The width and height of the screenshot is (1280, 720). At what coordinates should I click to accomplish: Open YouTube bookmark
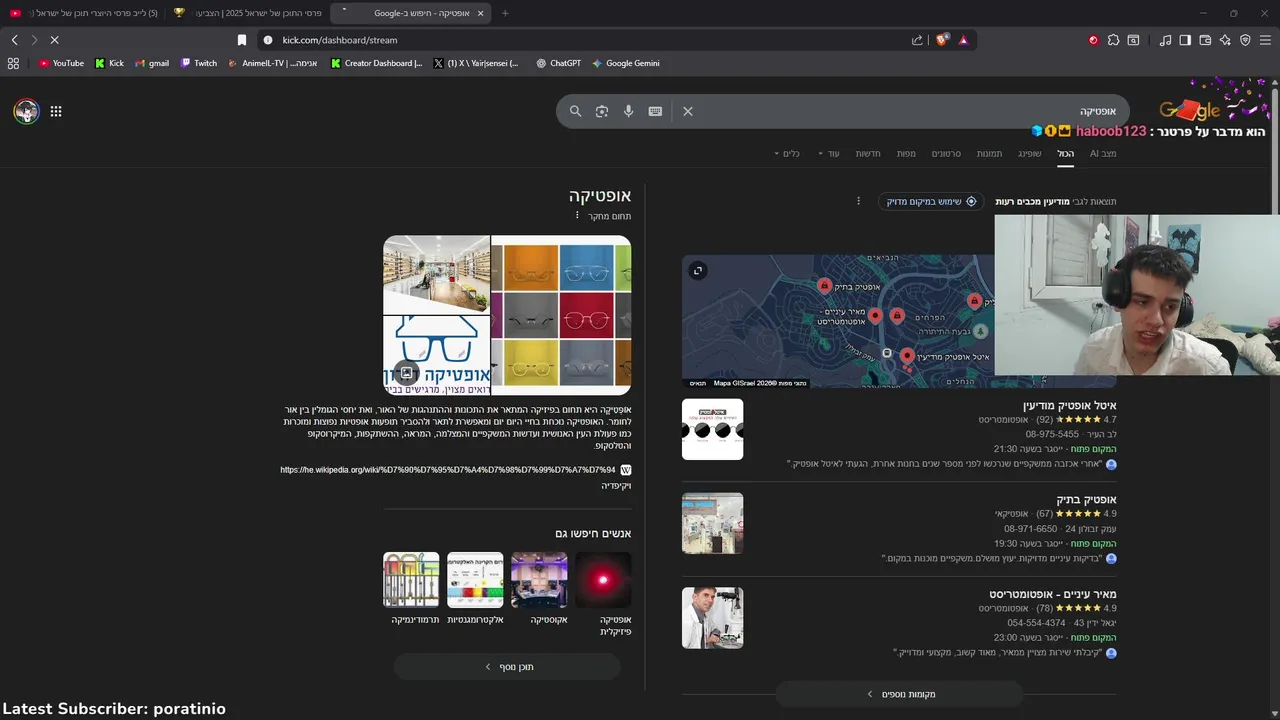click(x=61, y=63)
